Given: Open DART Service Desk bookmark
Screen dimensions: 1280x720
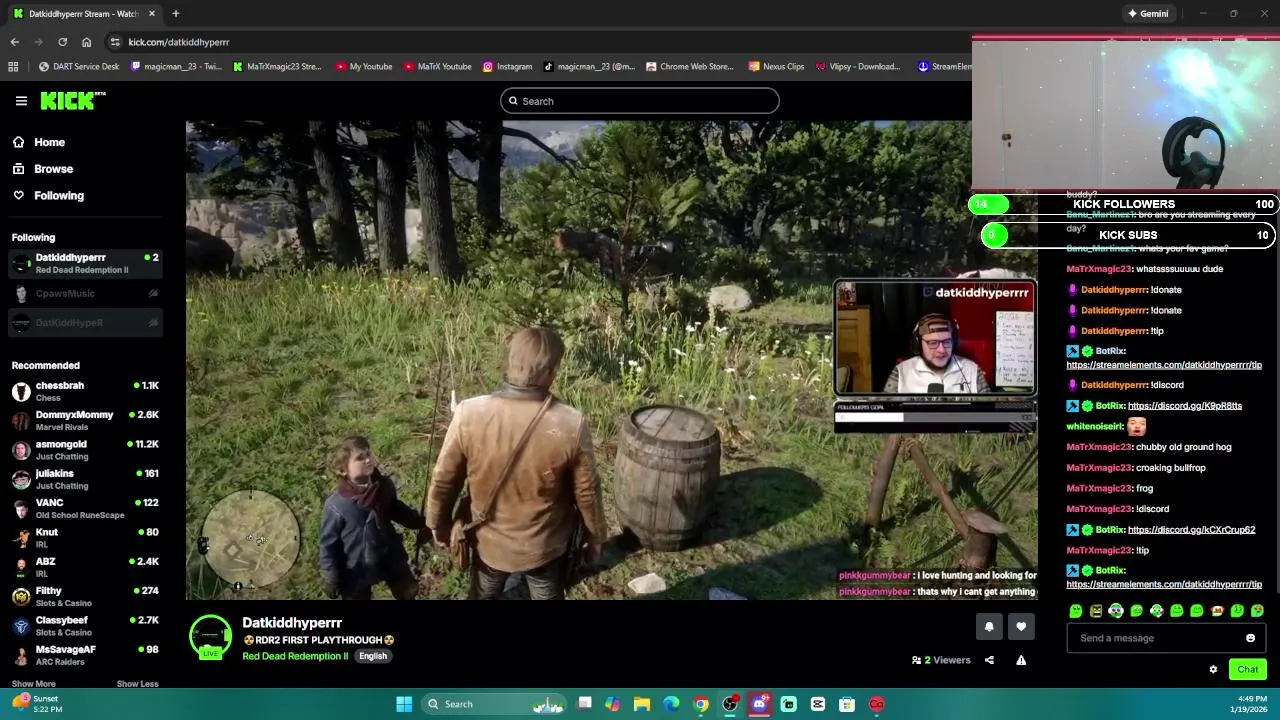Looking at the screenshot, I should pyautogui.click(x=78, y=67).
